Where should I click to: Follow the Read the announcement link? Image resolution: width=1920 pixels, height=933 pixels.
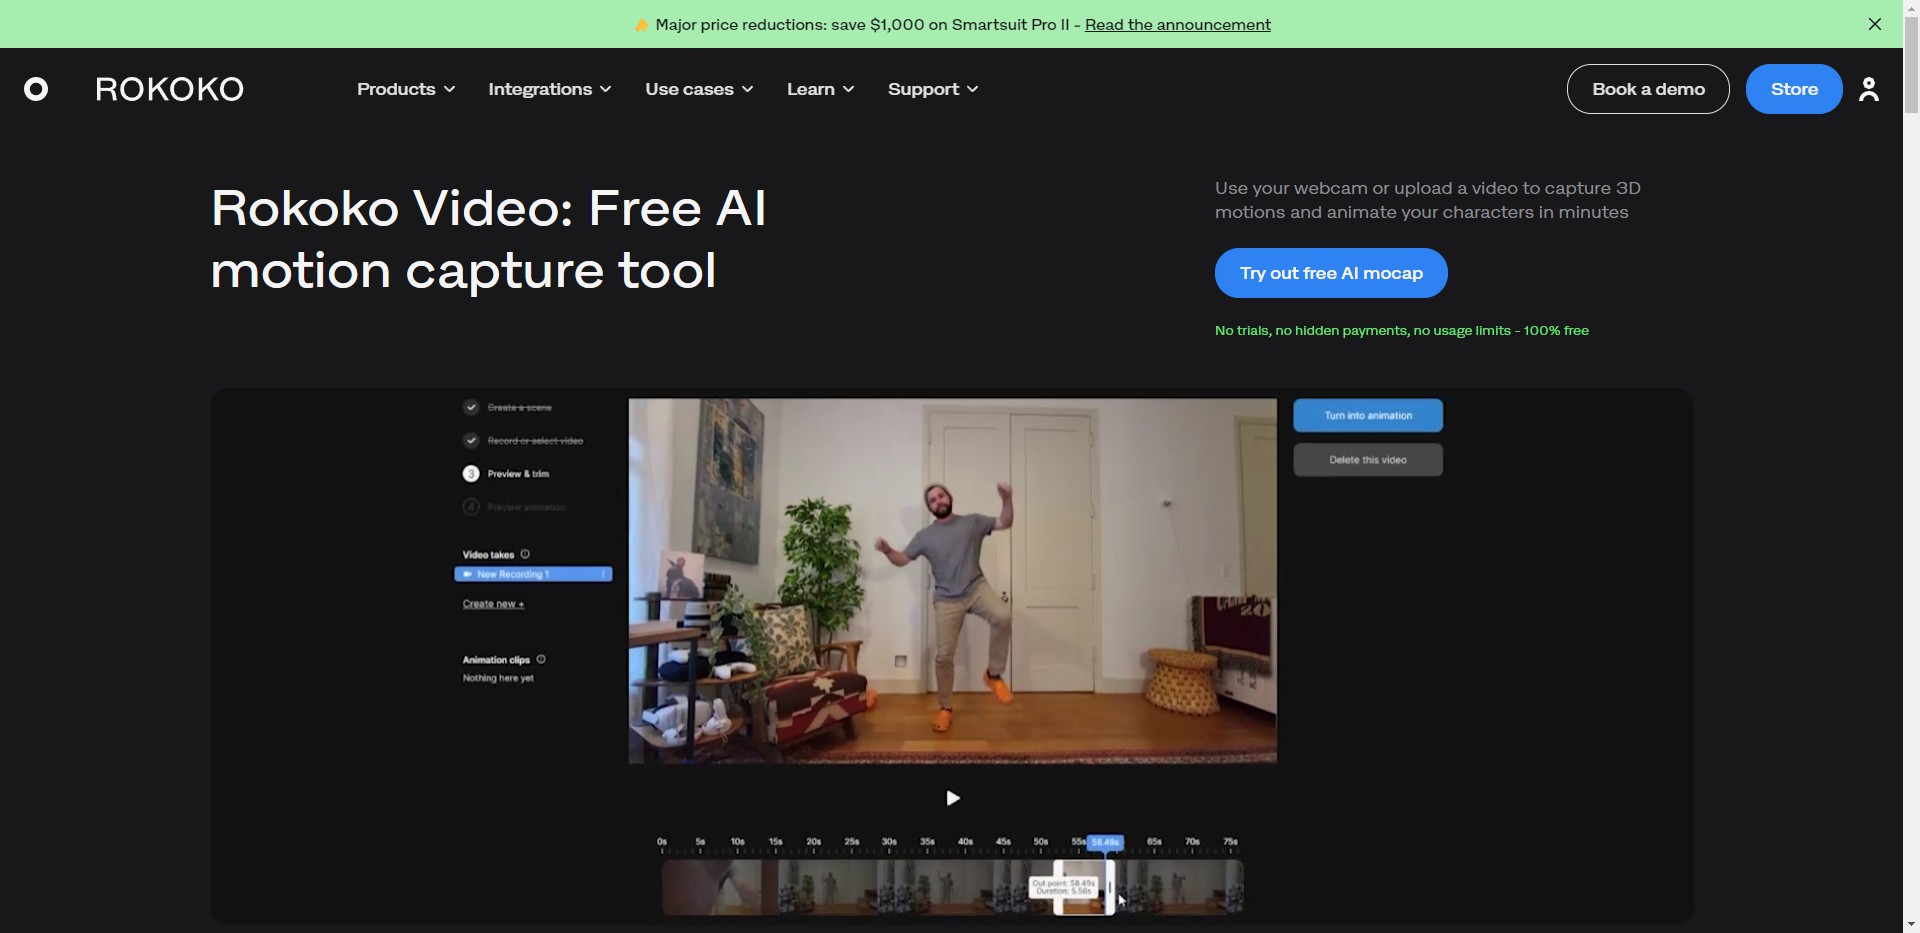(1177, 25)
